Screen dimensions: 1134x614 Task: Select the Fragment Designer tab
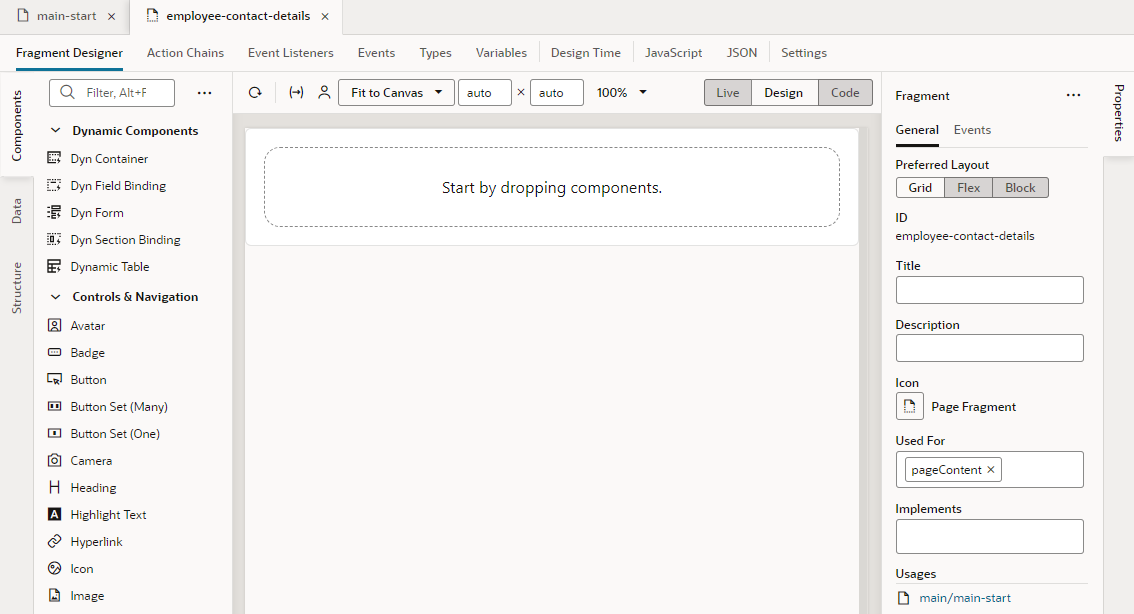pyautogui.click(x=69, y=53)
